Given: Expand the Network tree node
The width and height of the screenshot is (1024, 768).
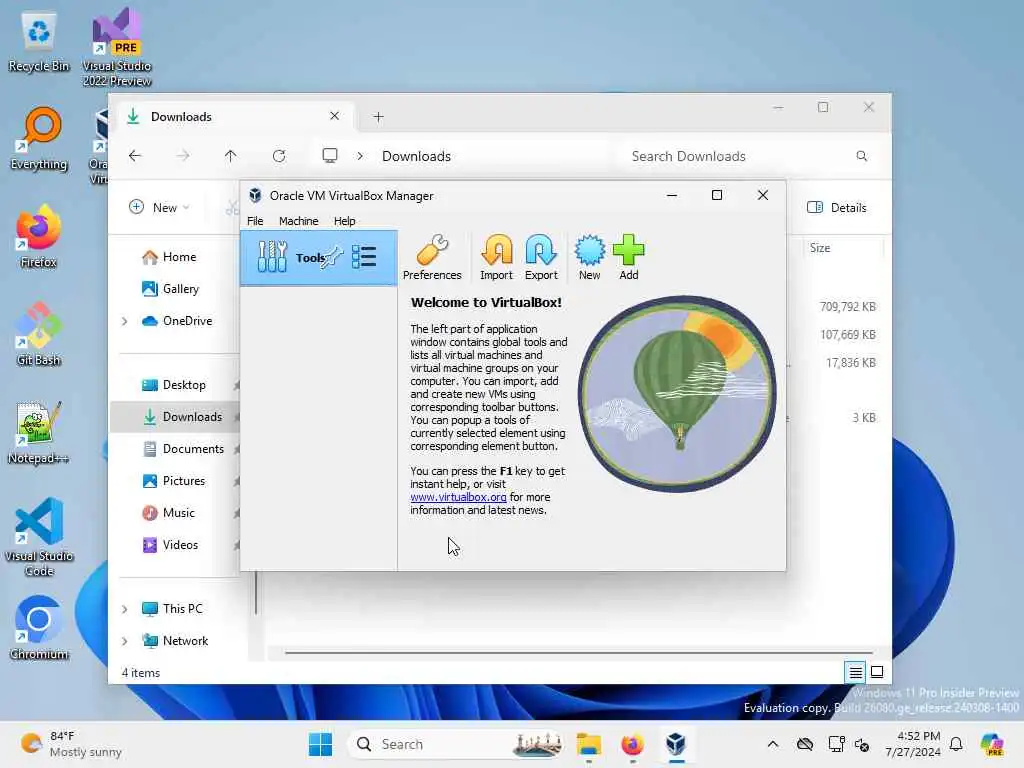Looking at the screenshot, I should (x=124, y=641).
